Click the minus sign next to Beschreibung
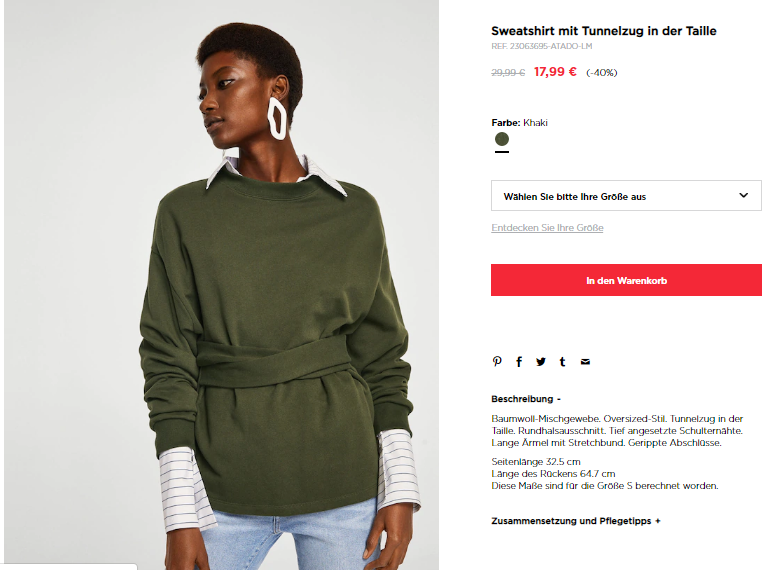The height and width of the screenshot is (570, 762). (559, 399)
